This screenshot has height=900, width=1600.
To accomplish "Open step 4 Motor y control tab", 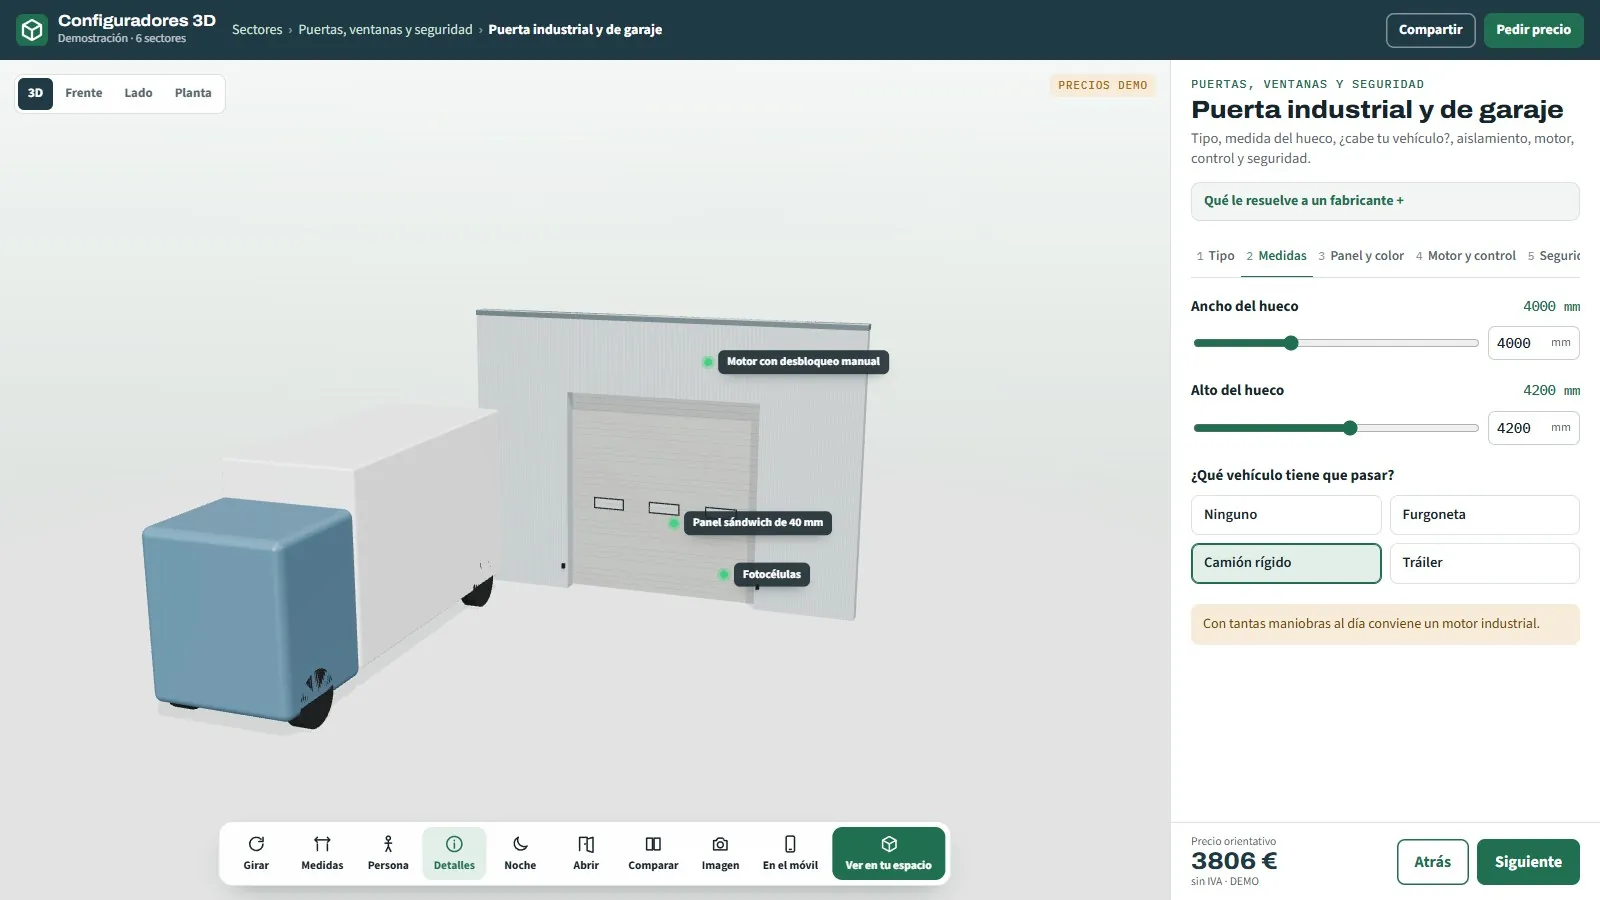I will coord(1466,256).
